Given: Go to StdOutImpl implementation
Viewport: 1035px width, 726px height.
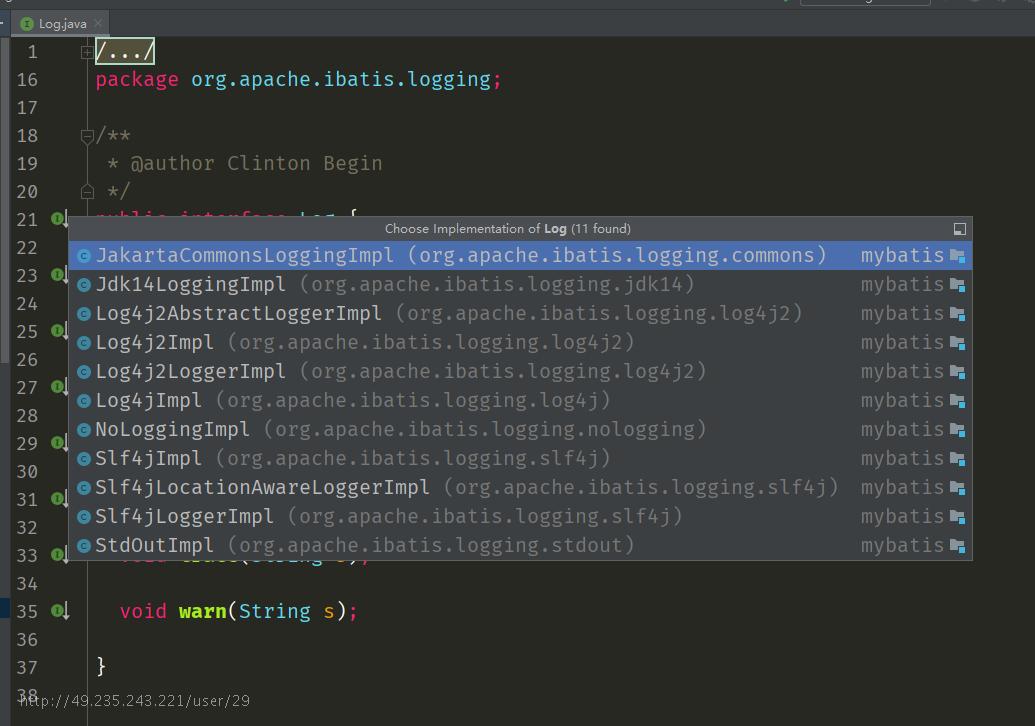Looking at the screenshot, I should 520,546.
